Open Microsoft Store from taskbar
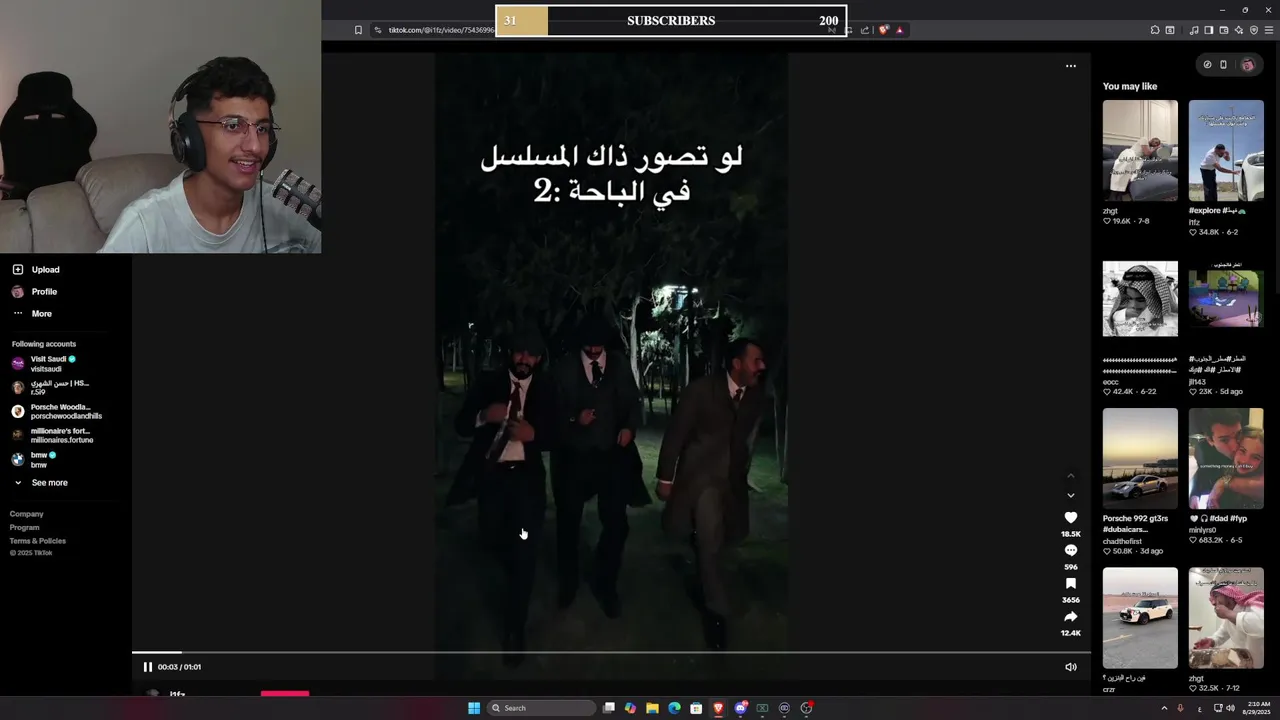 (696, 708)
